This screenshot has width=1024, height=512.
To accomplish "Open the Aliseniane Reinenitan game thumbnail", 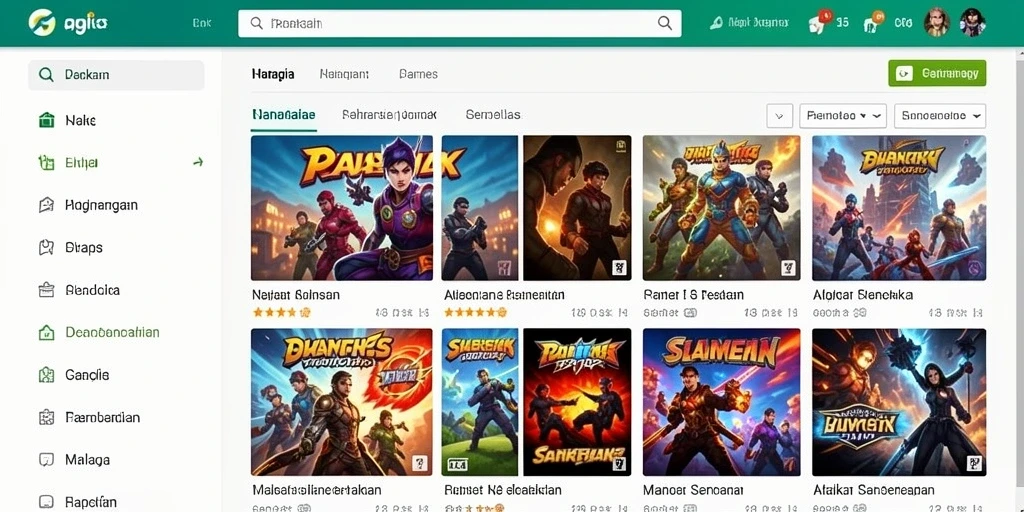I will [x=536, y=208].
